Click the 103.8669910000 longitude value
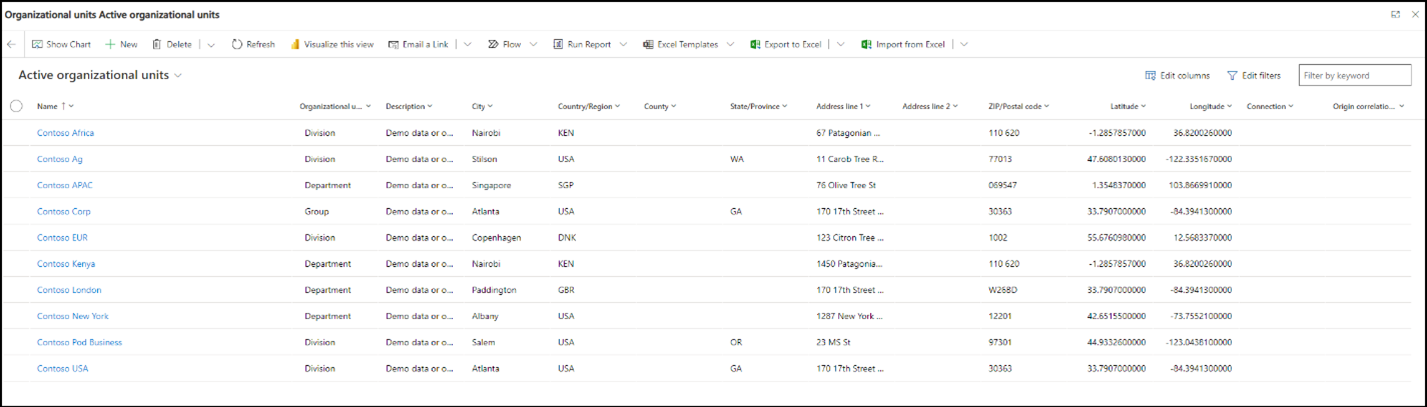 tap(1199, 185)
